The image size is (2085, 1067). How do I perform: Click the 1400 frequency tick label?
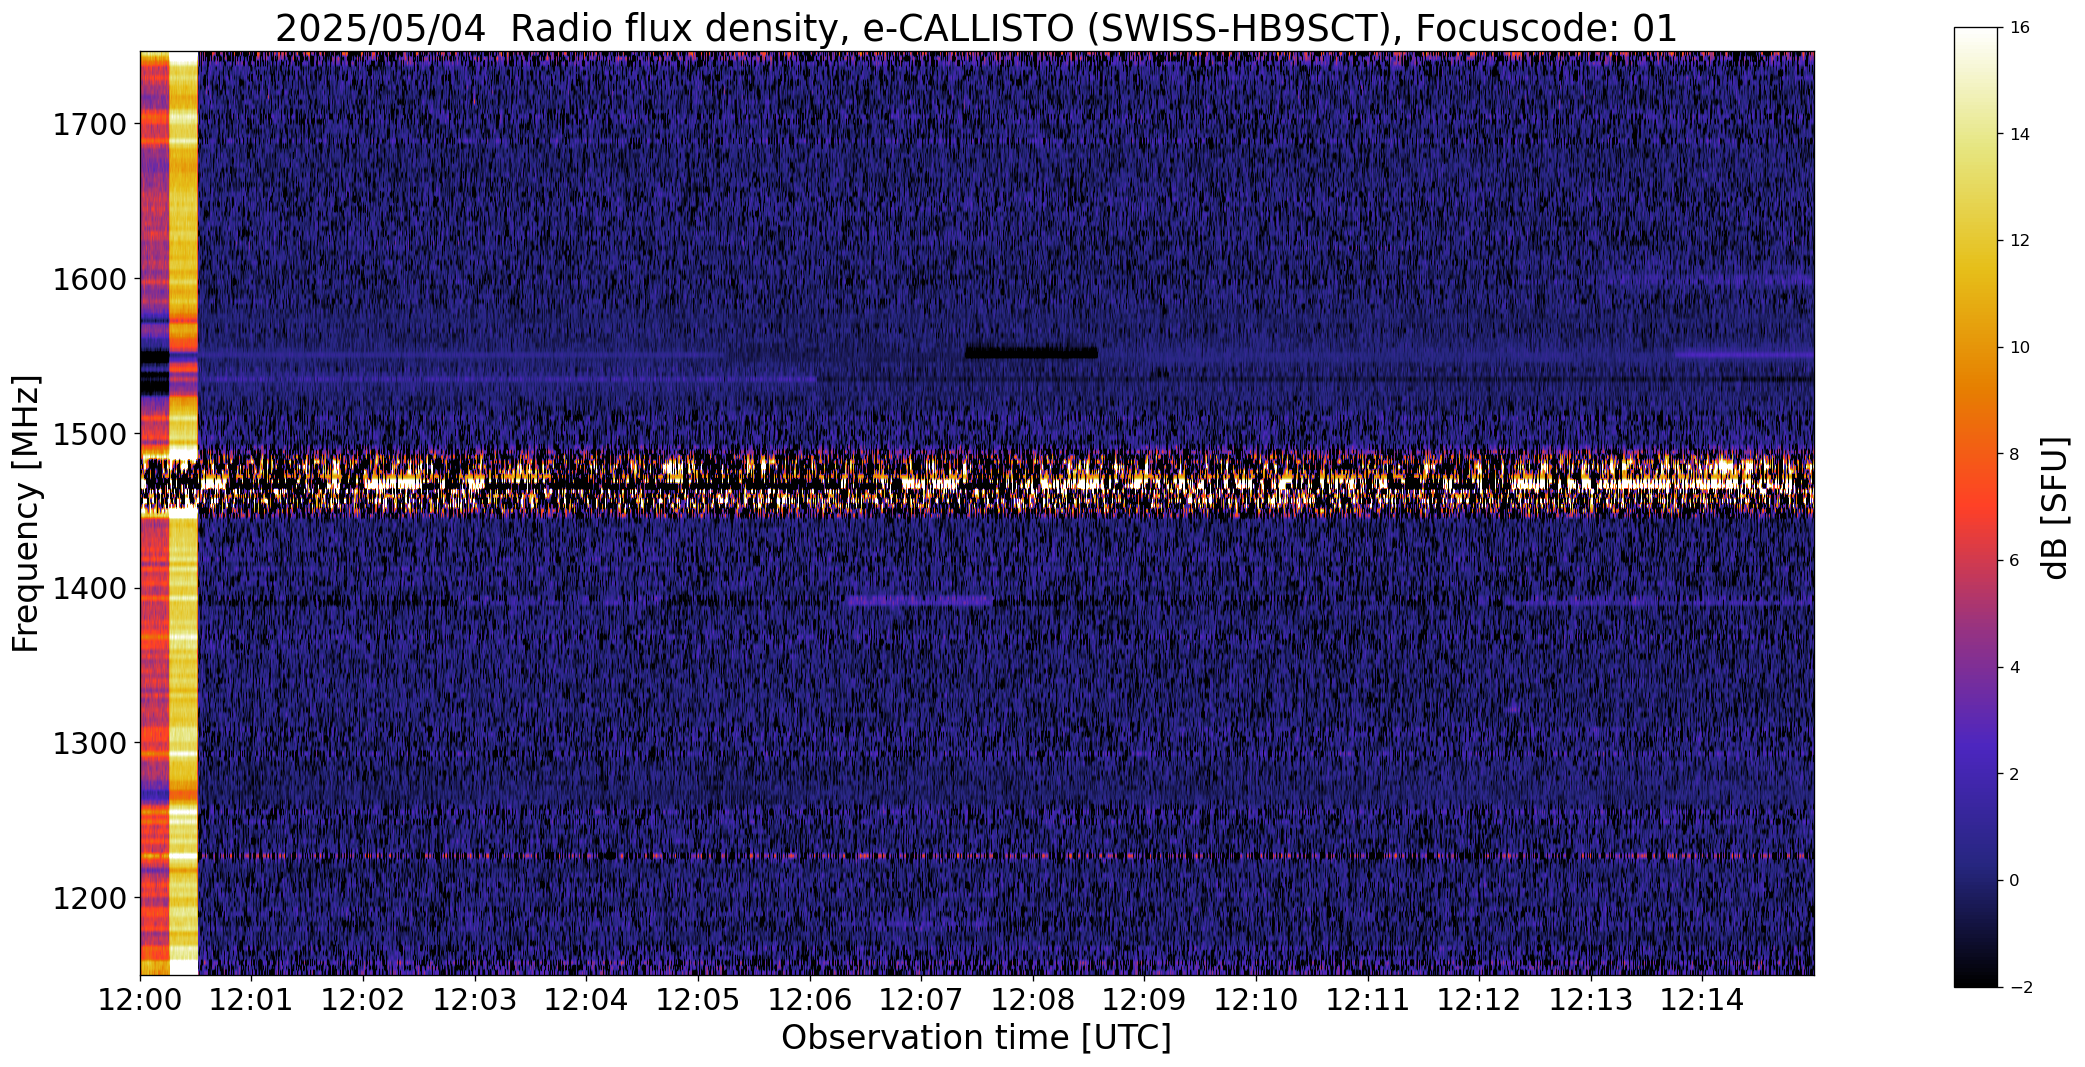point(88,589)
